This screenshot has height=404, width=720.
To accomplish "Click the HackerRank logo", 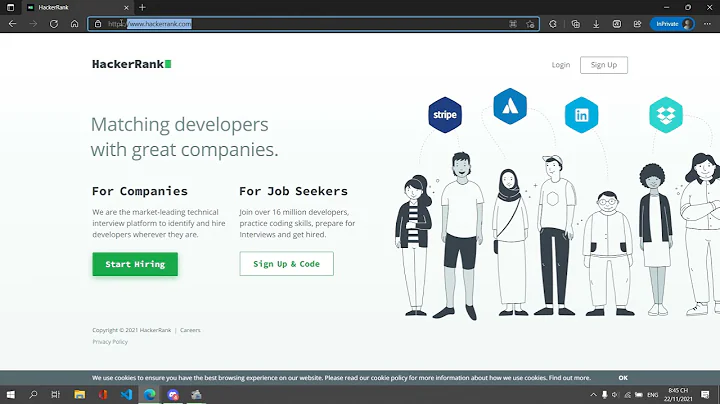I will 131,64.
